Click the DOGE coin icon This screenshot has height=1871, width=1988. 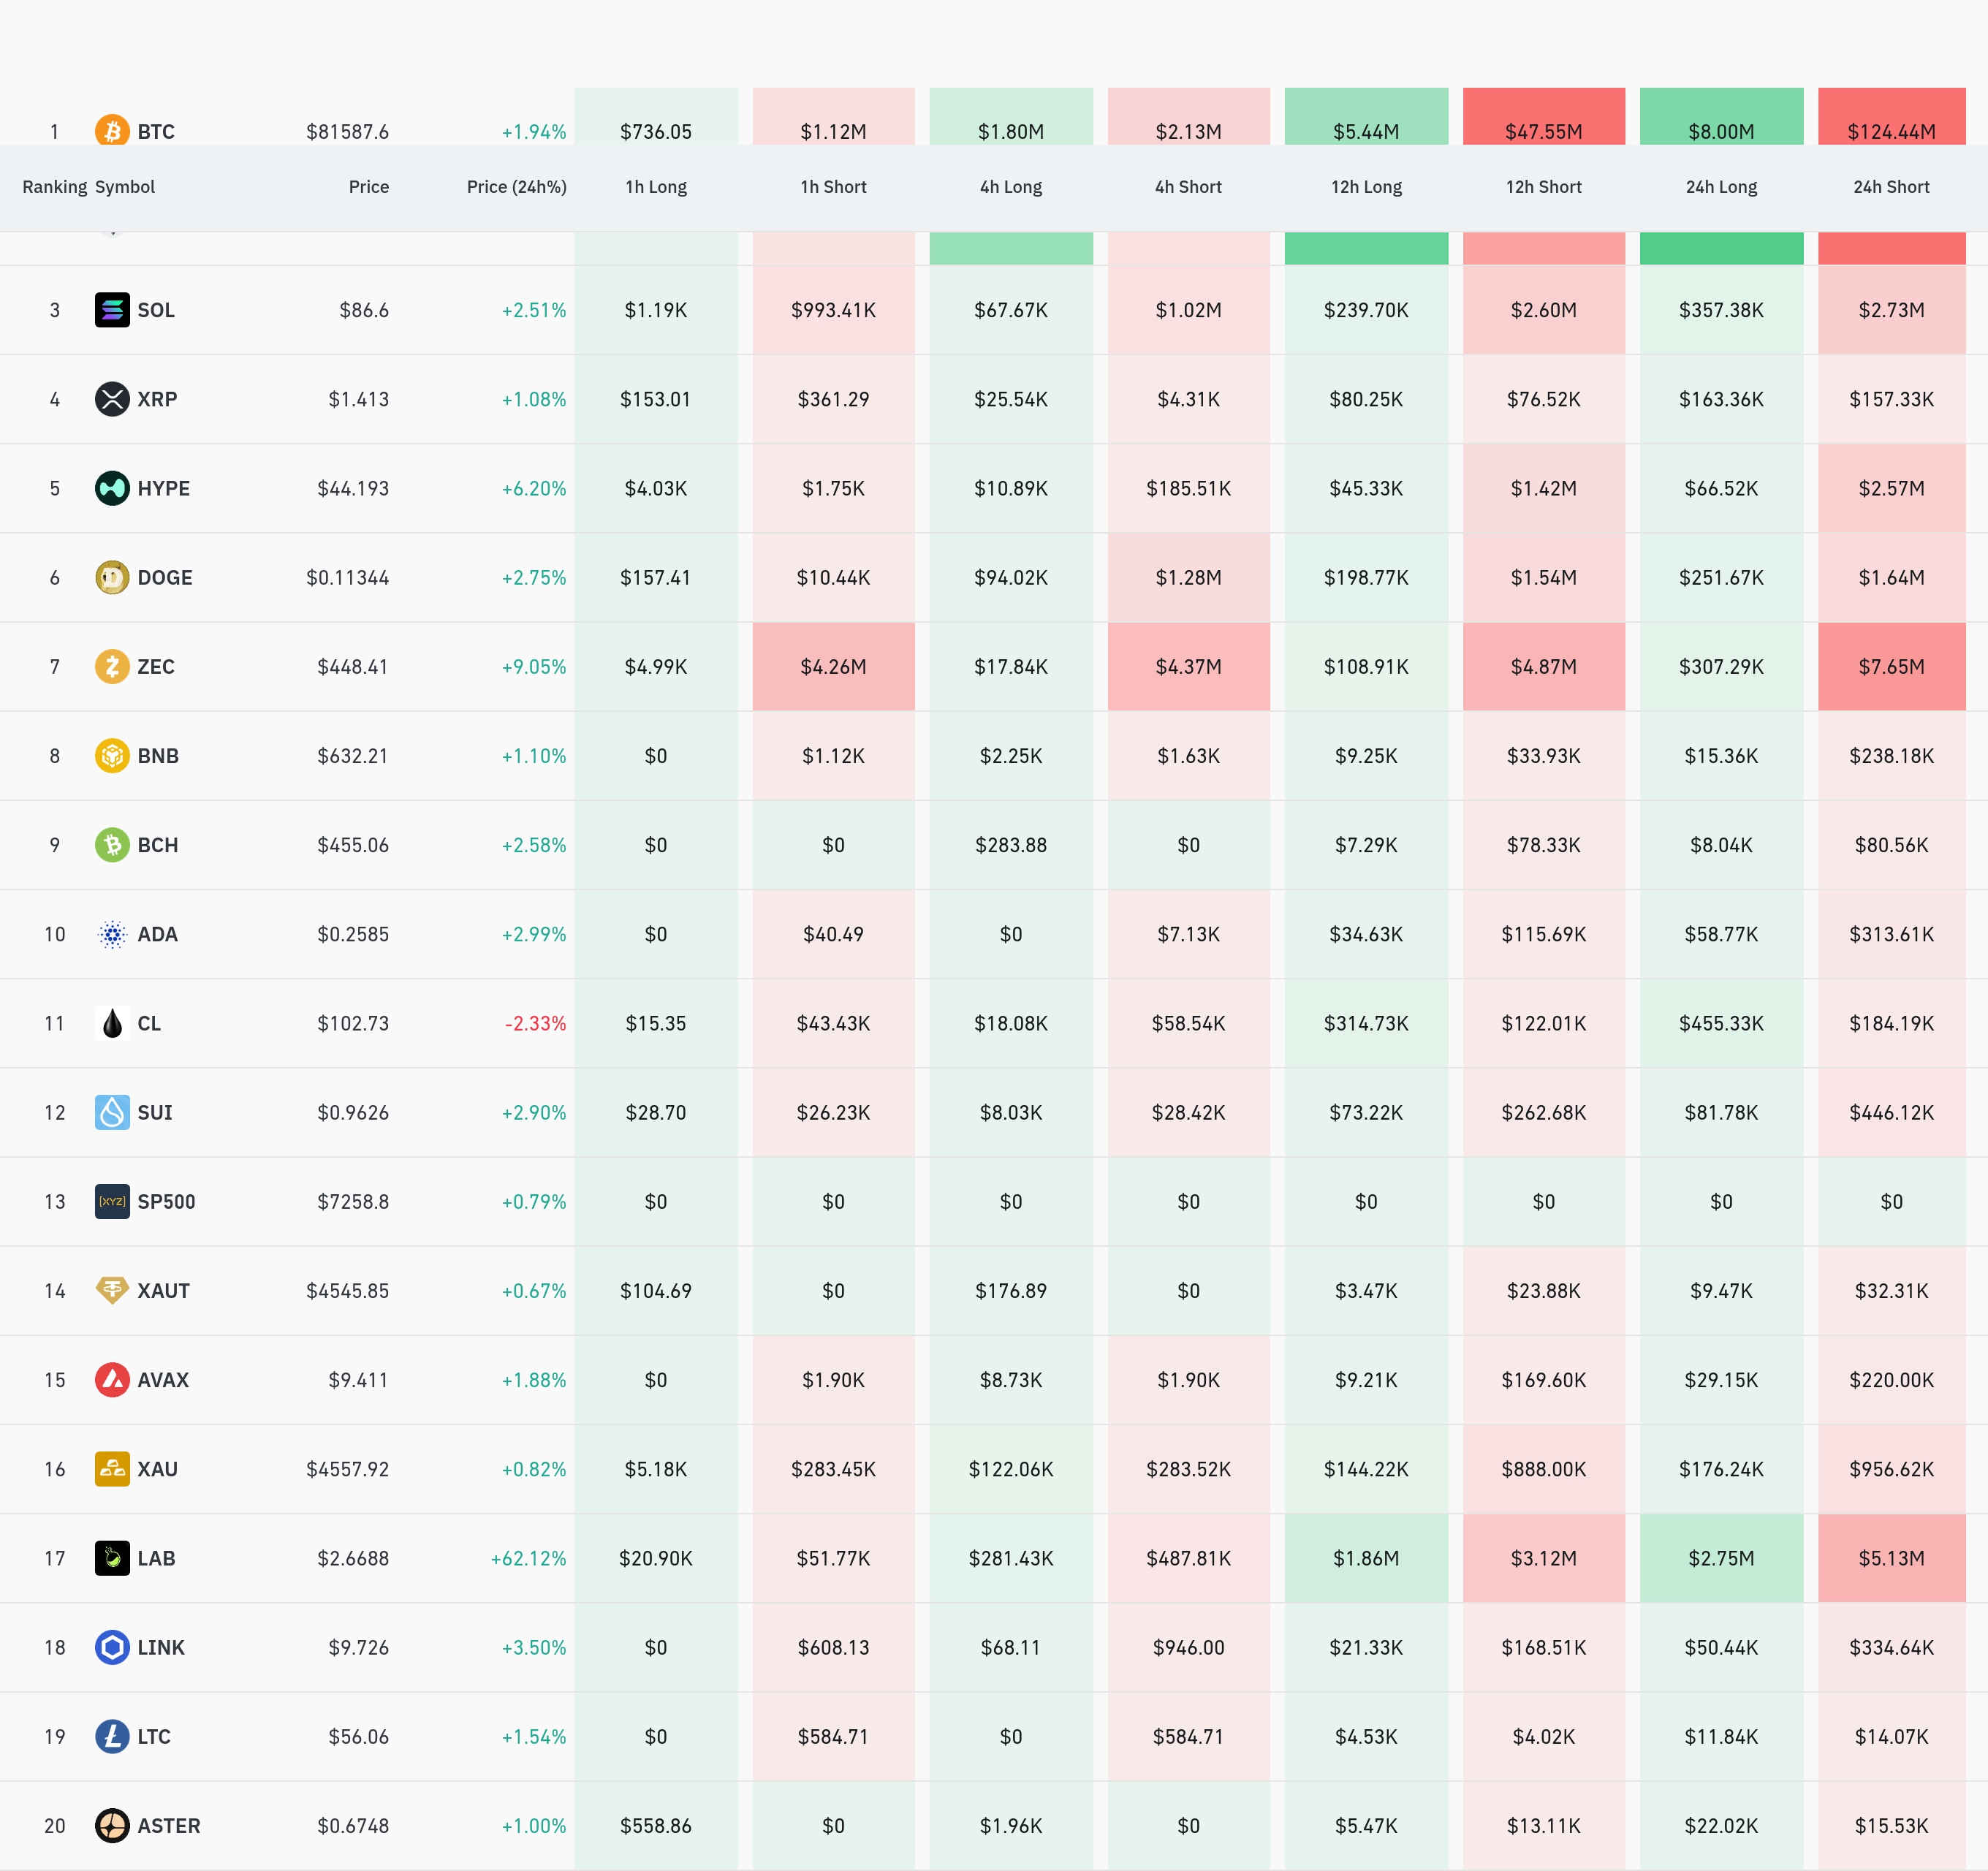(x=112, y=577)
